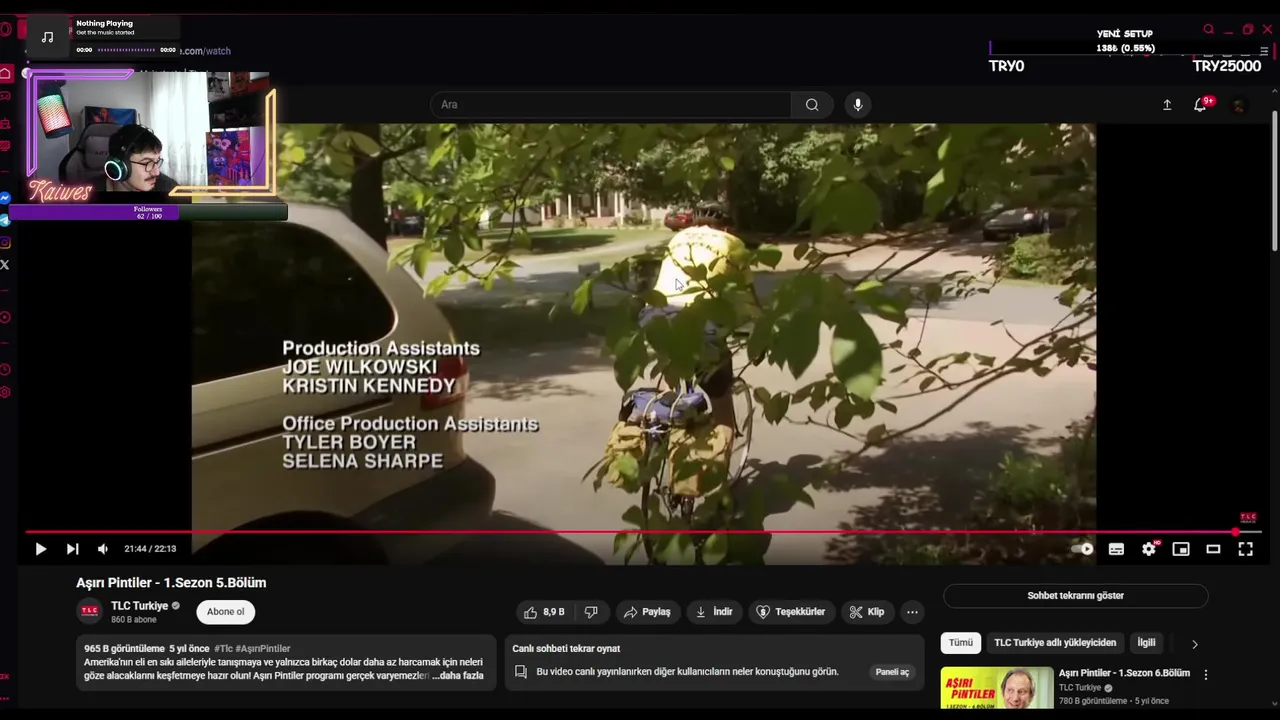1280x720 pixels.
Task: Open Telegram in browser sidebar
Action: click(5, 220)
